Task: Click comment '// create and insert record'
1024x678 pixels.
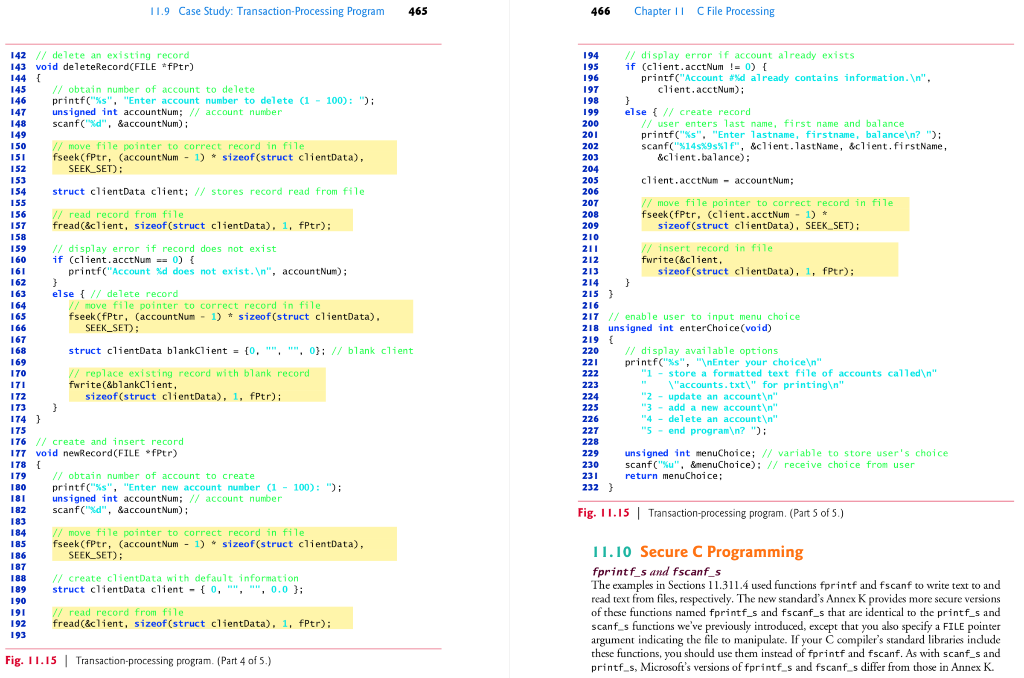Action: click(x=110, y=442)
